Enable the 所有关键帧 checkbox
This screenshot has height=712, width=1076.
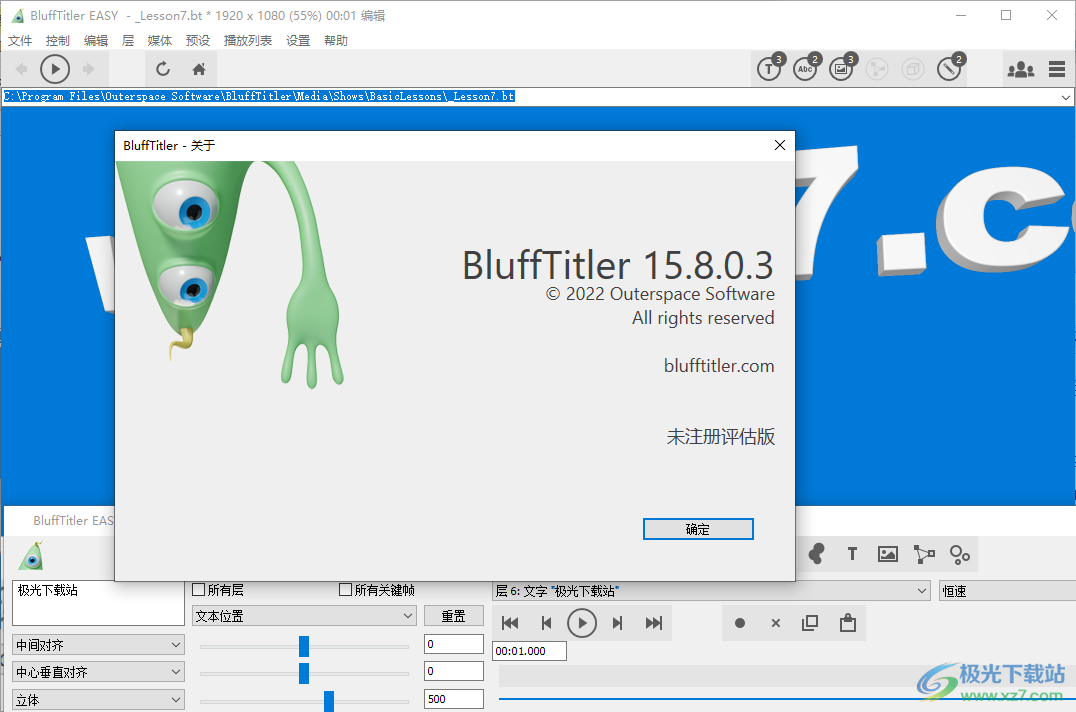[x=346, y=590]
